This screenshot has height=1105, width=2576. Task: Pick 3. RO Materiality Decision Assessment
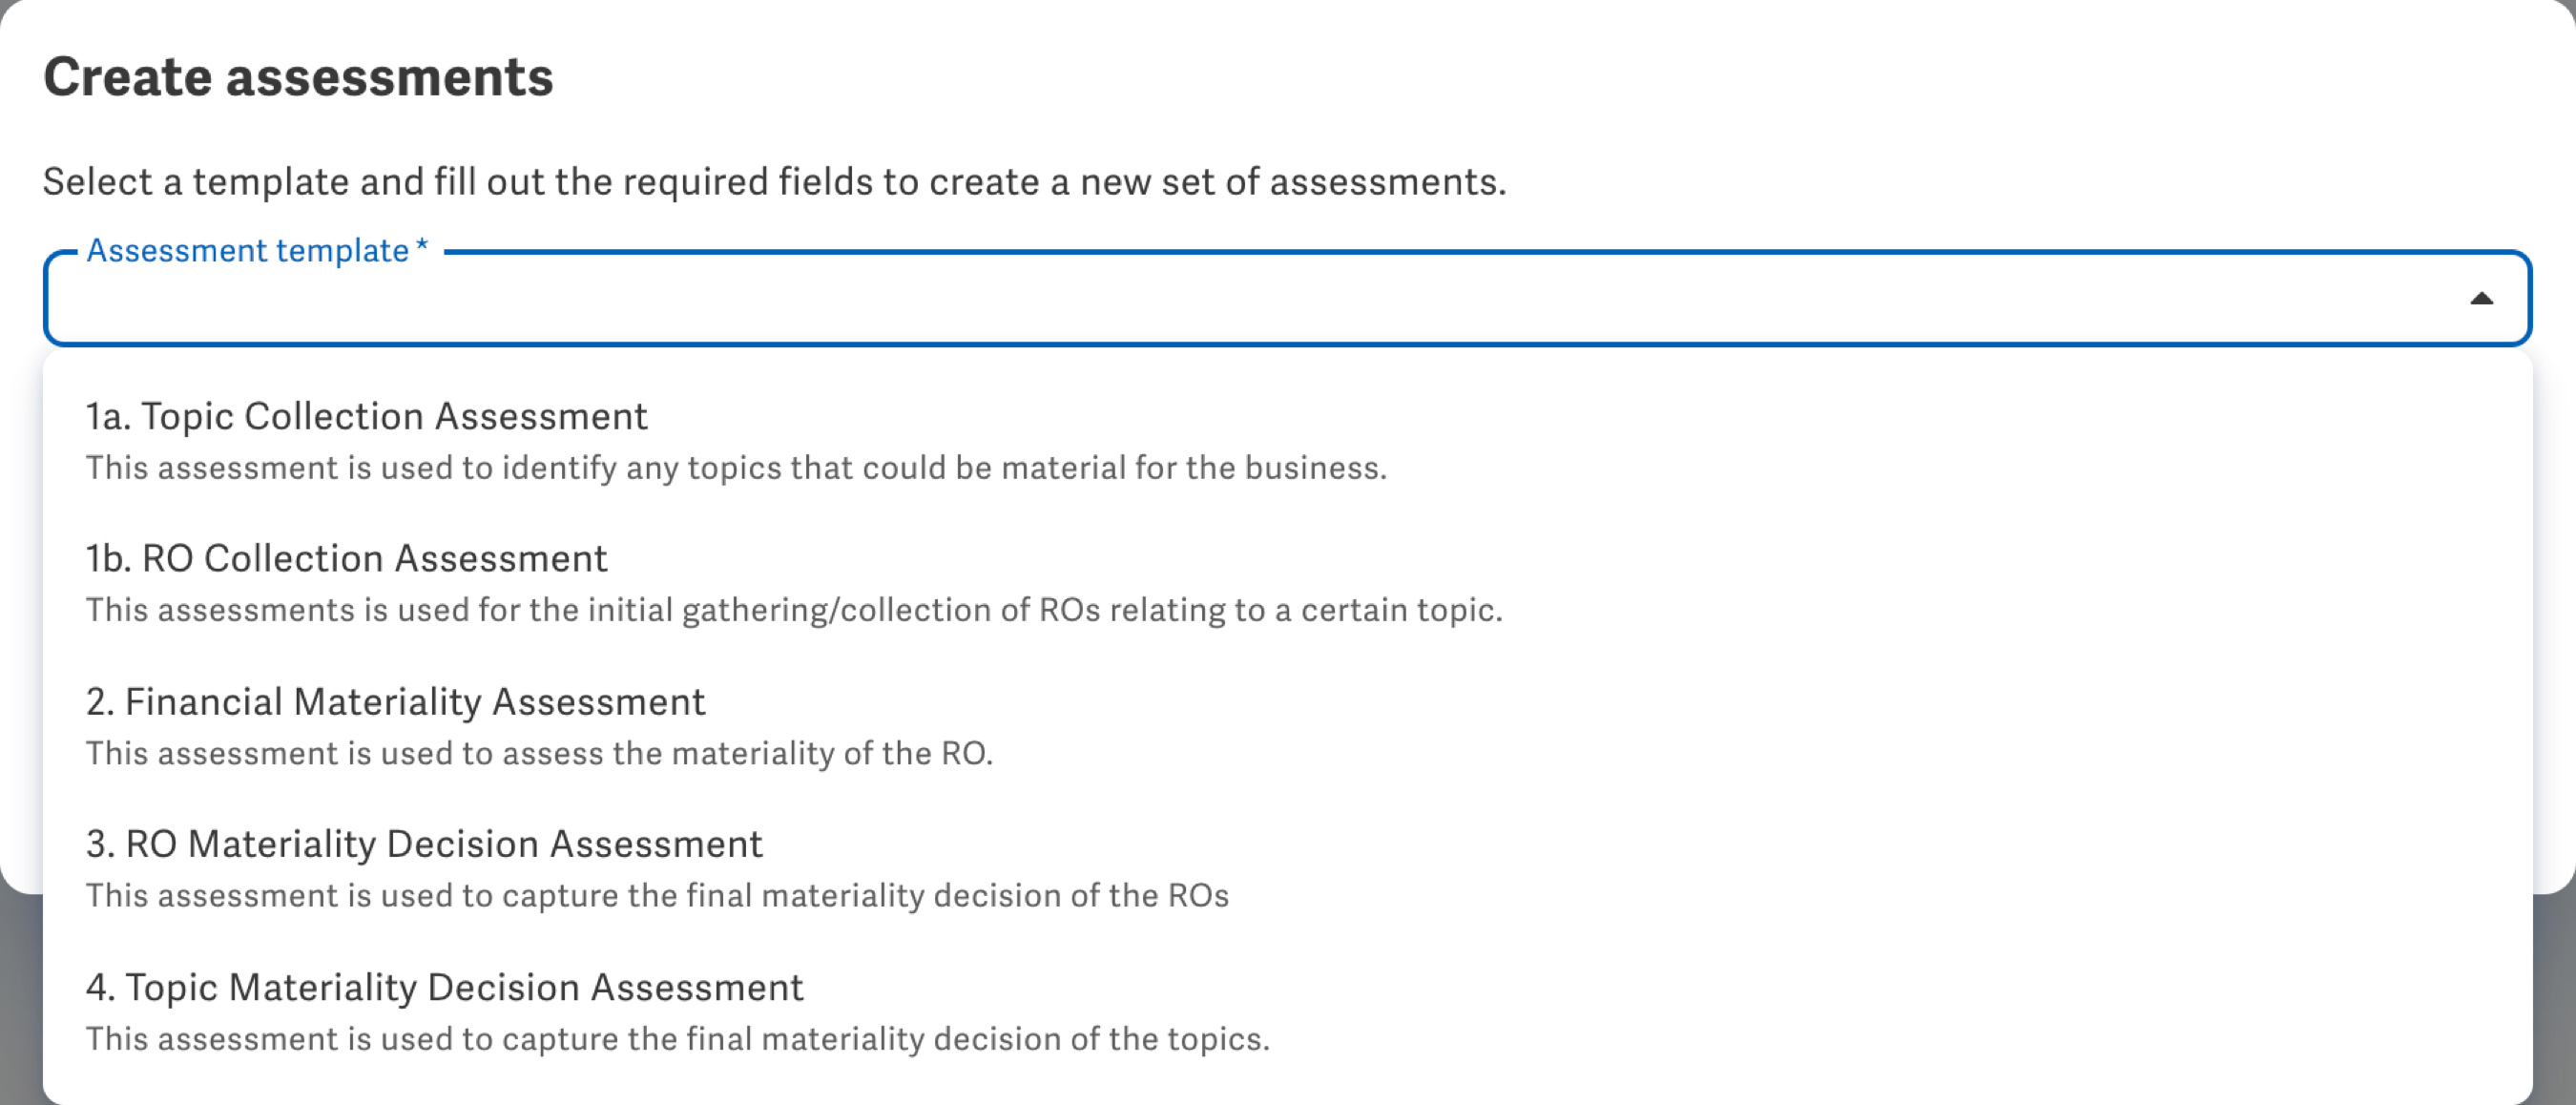tap(424, 843)
